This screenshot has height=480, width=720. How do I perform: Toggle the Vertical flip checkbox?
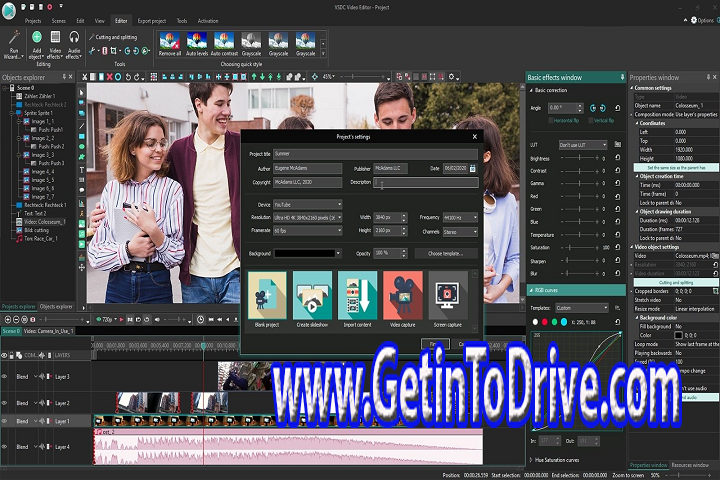pos(591,120)
